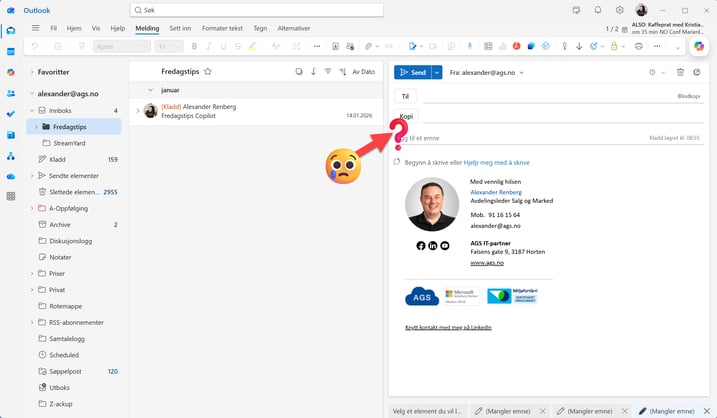Open the People contacts module
717x418 pixels.
[11, 93]
